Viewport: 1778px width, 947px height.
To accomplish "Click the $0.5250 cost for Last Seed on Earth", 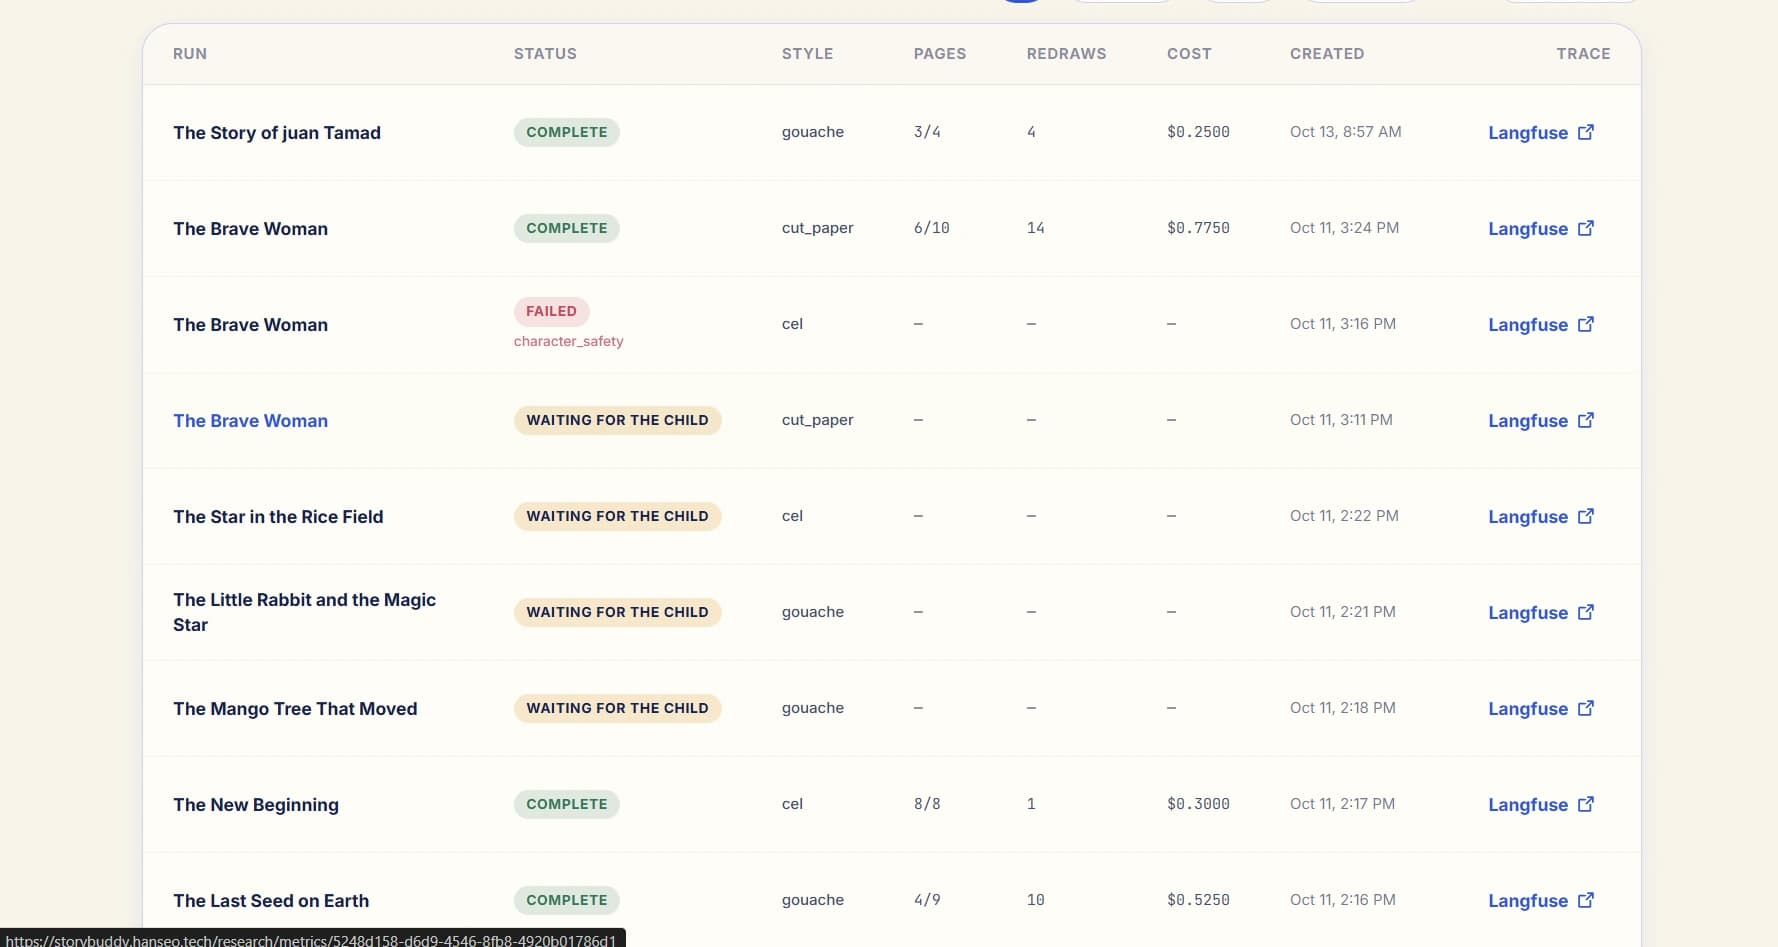I will click(1198, 900).
